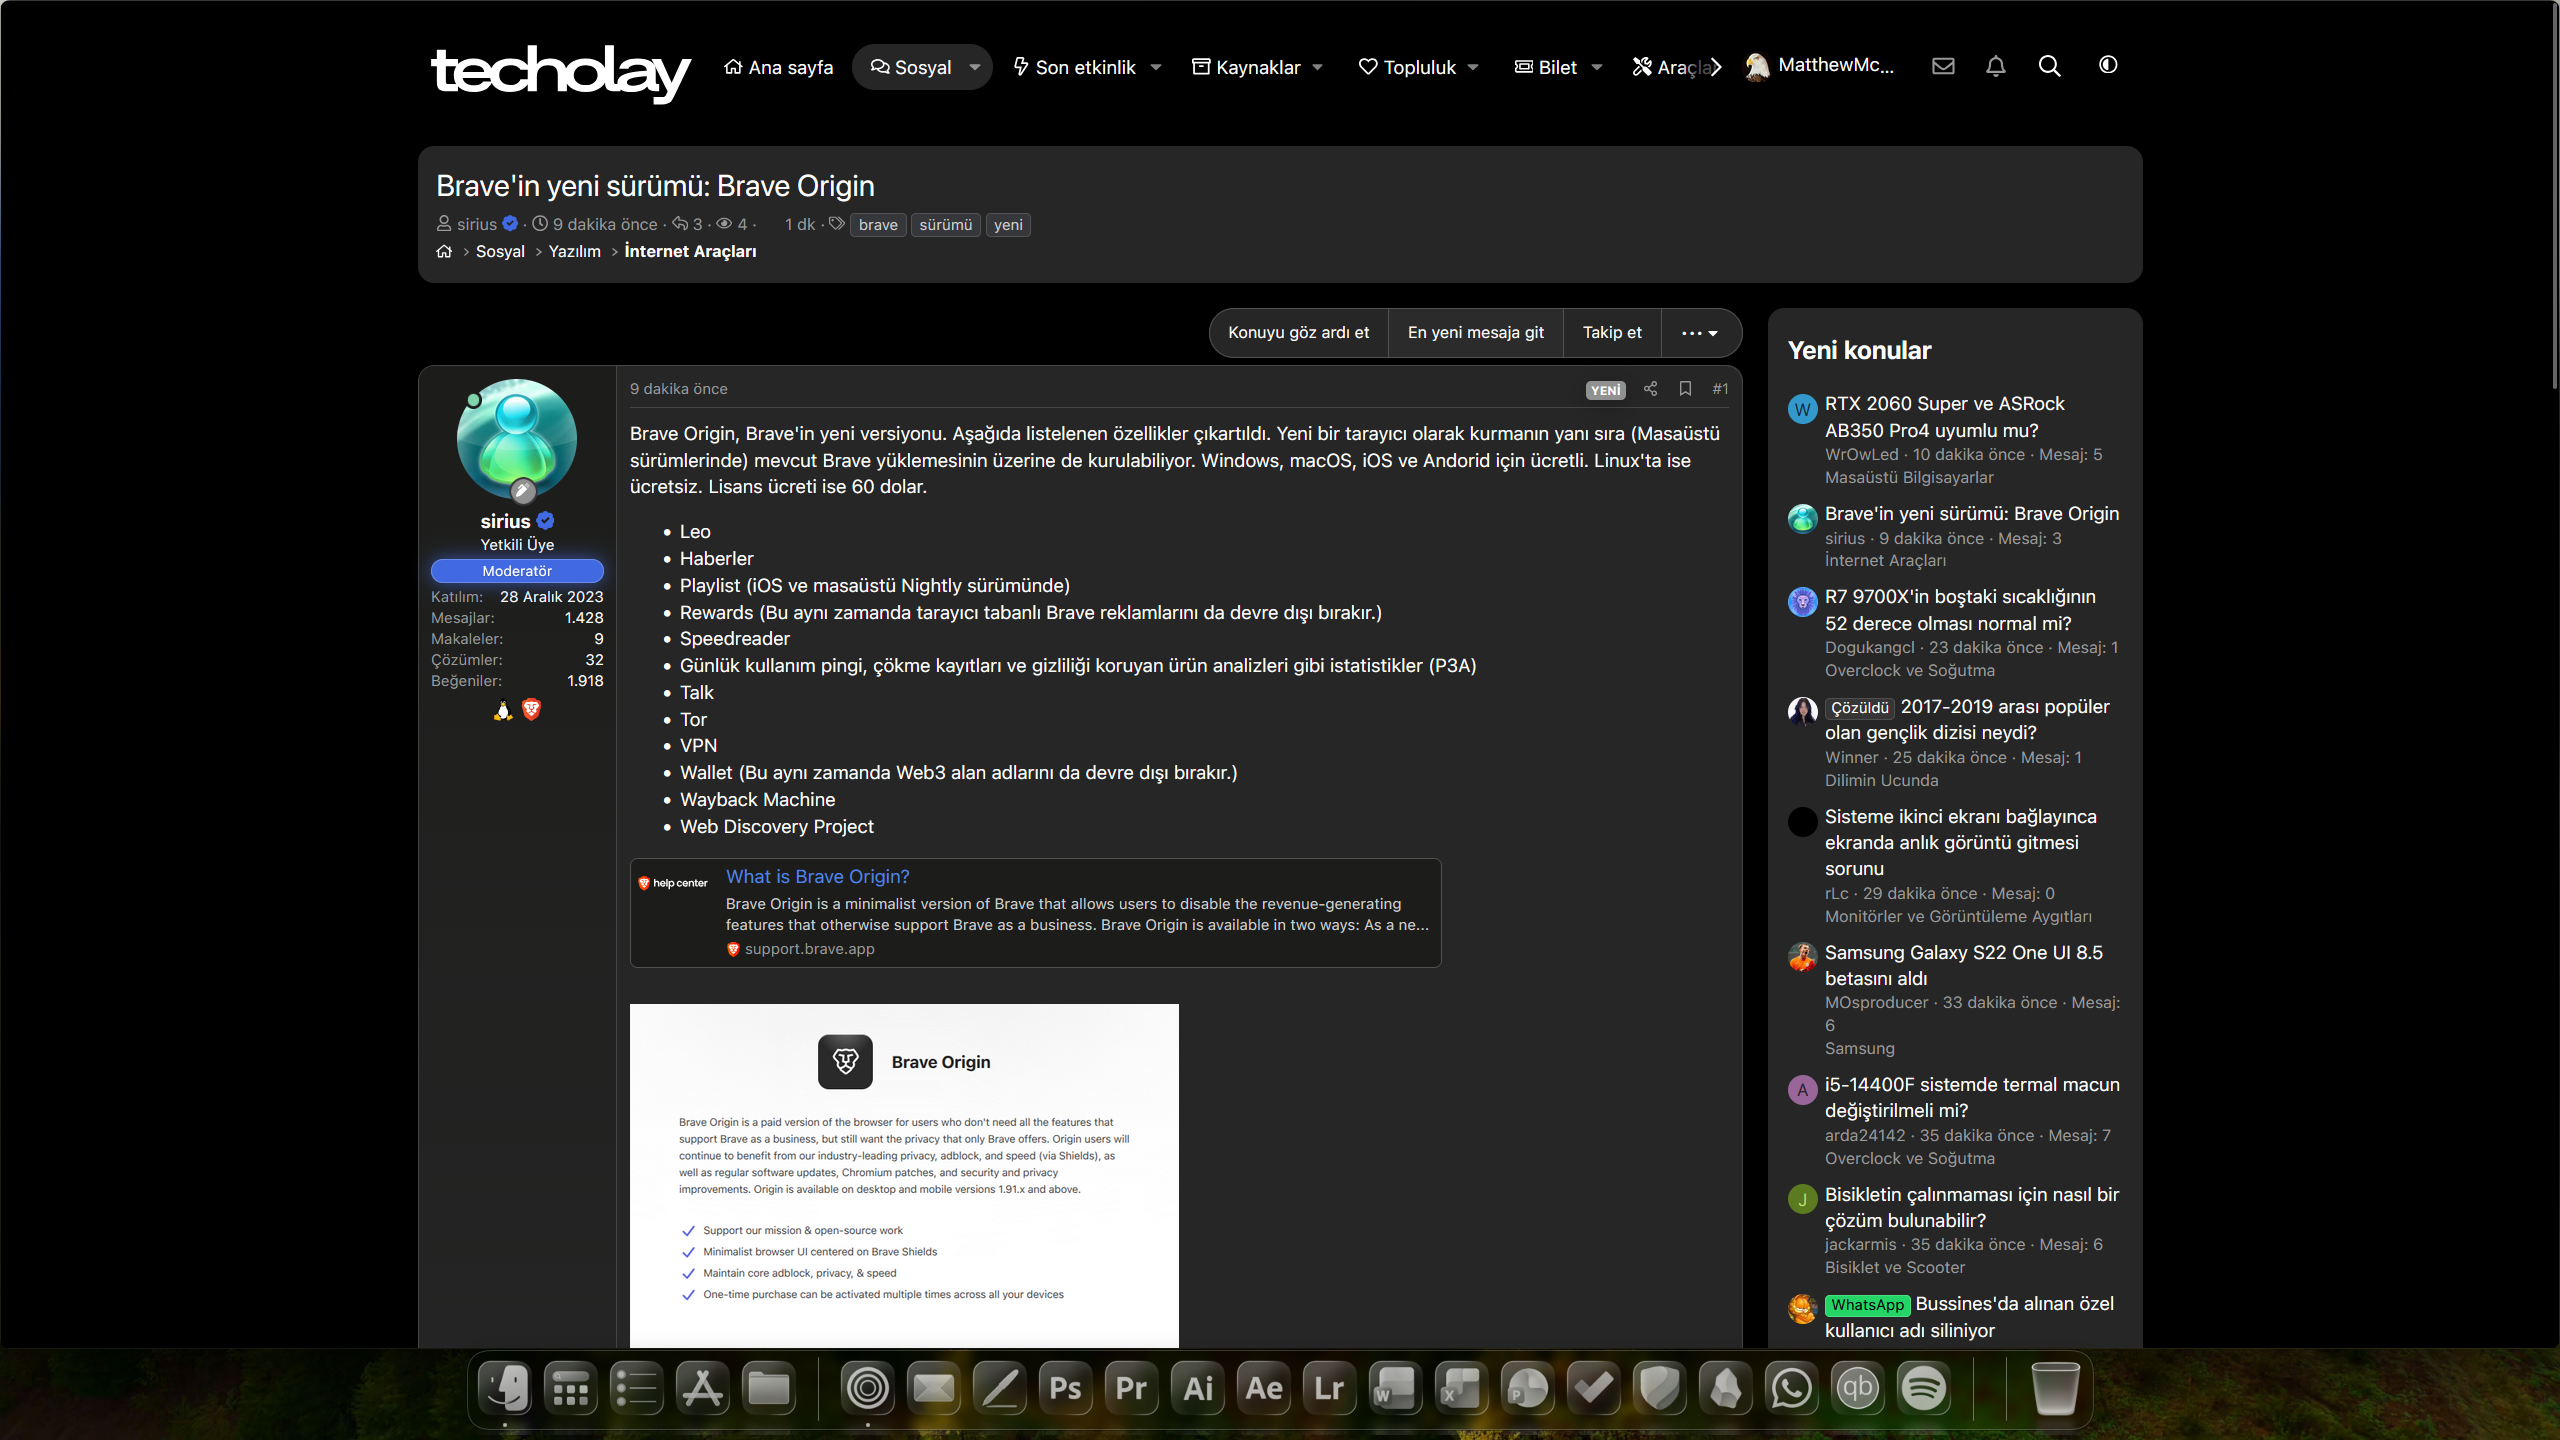Expand the Son etkinlik dropdown arrow

pyautogui.click(x=1156, y=68)
